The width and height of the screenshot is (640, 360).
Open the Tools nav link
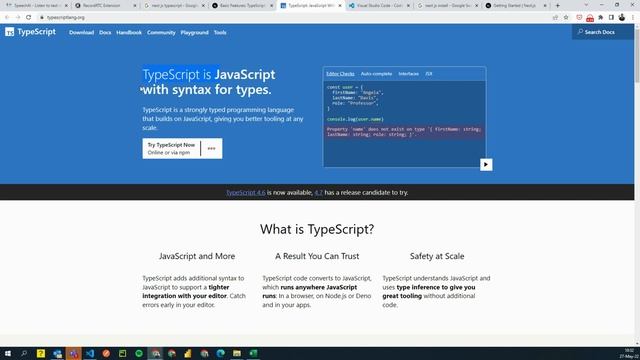(x=220, y=32)
